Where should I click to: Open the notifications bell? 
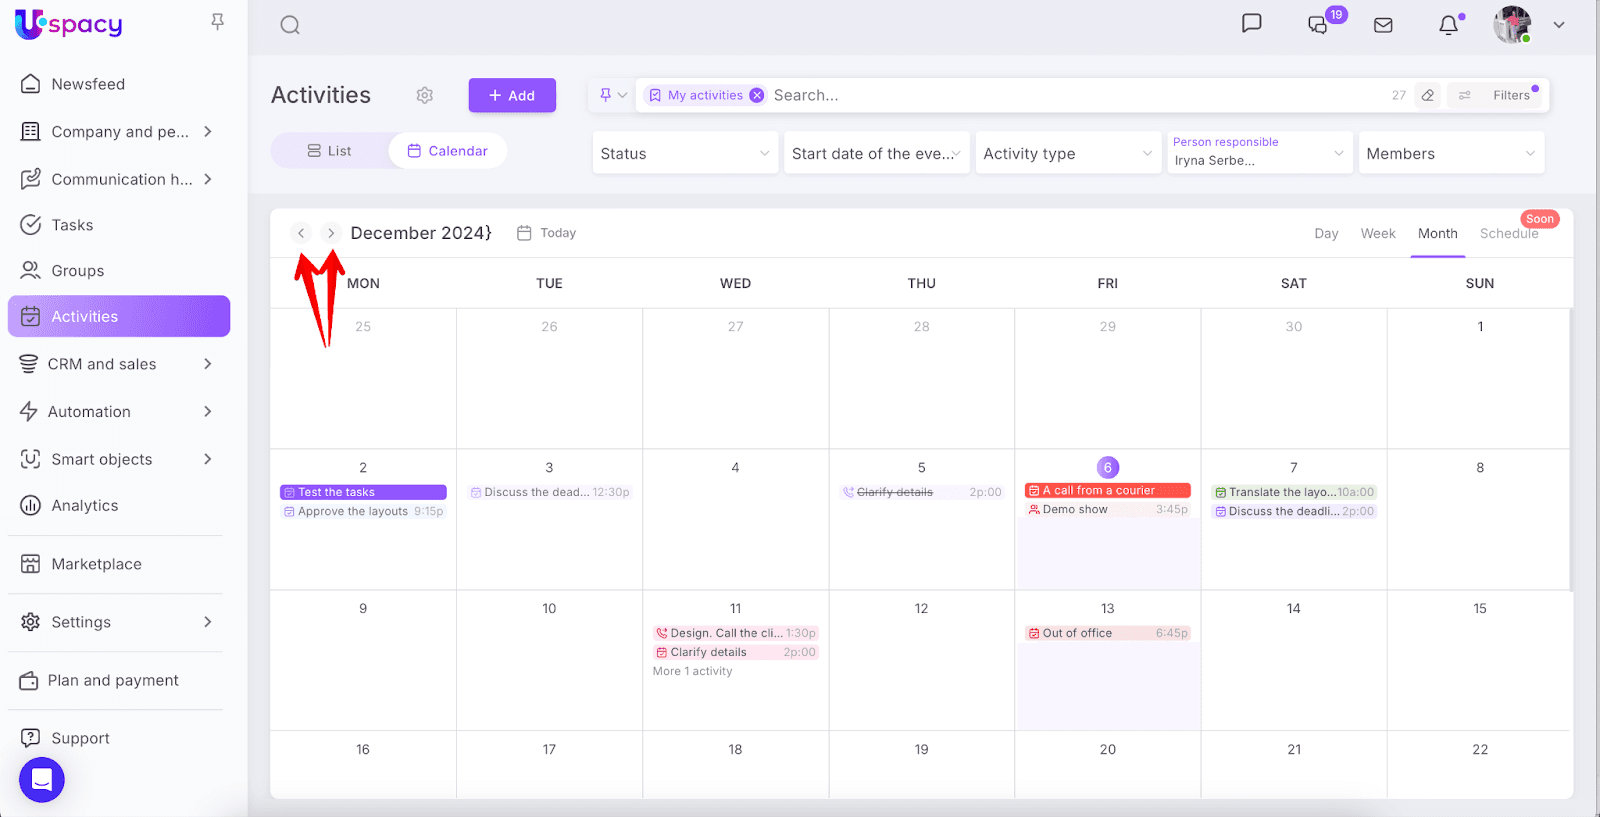coord(1448,25)
